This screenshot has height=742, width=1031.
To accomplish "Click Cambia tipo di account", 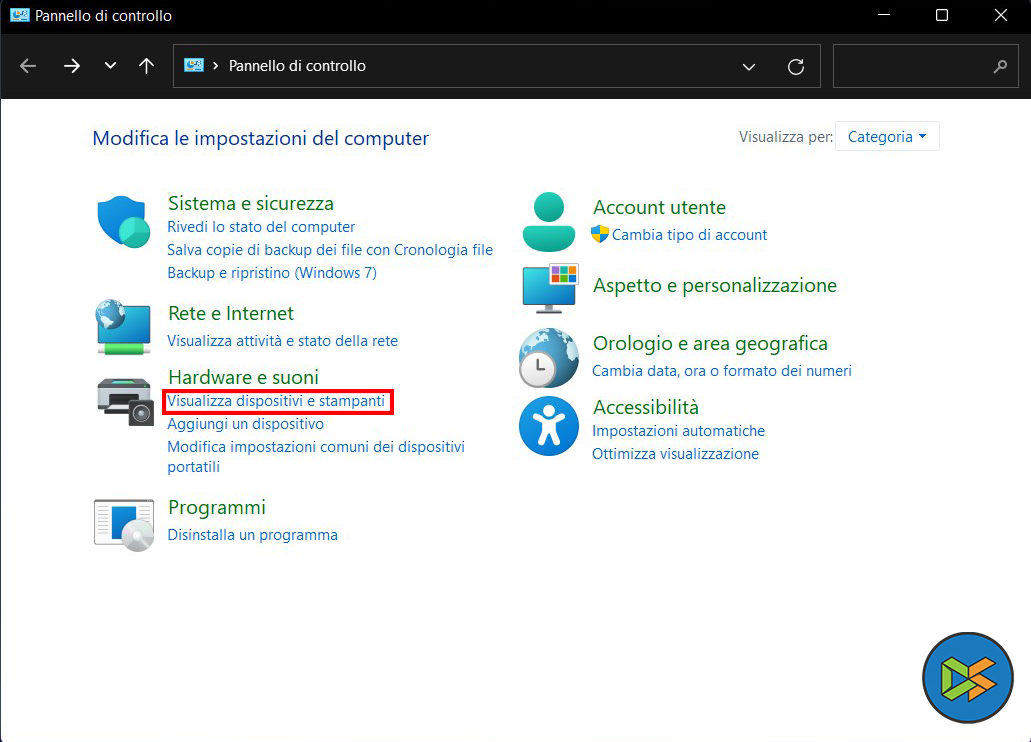I will pos(689,235).
